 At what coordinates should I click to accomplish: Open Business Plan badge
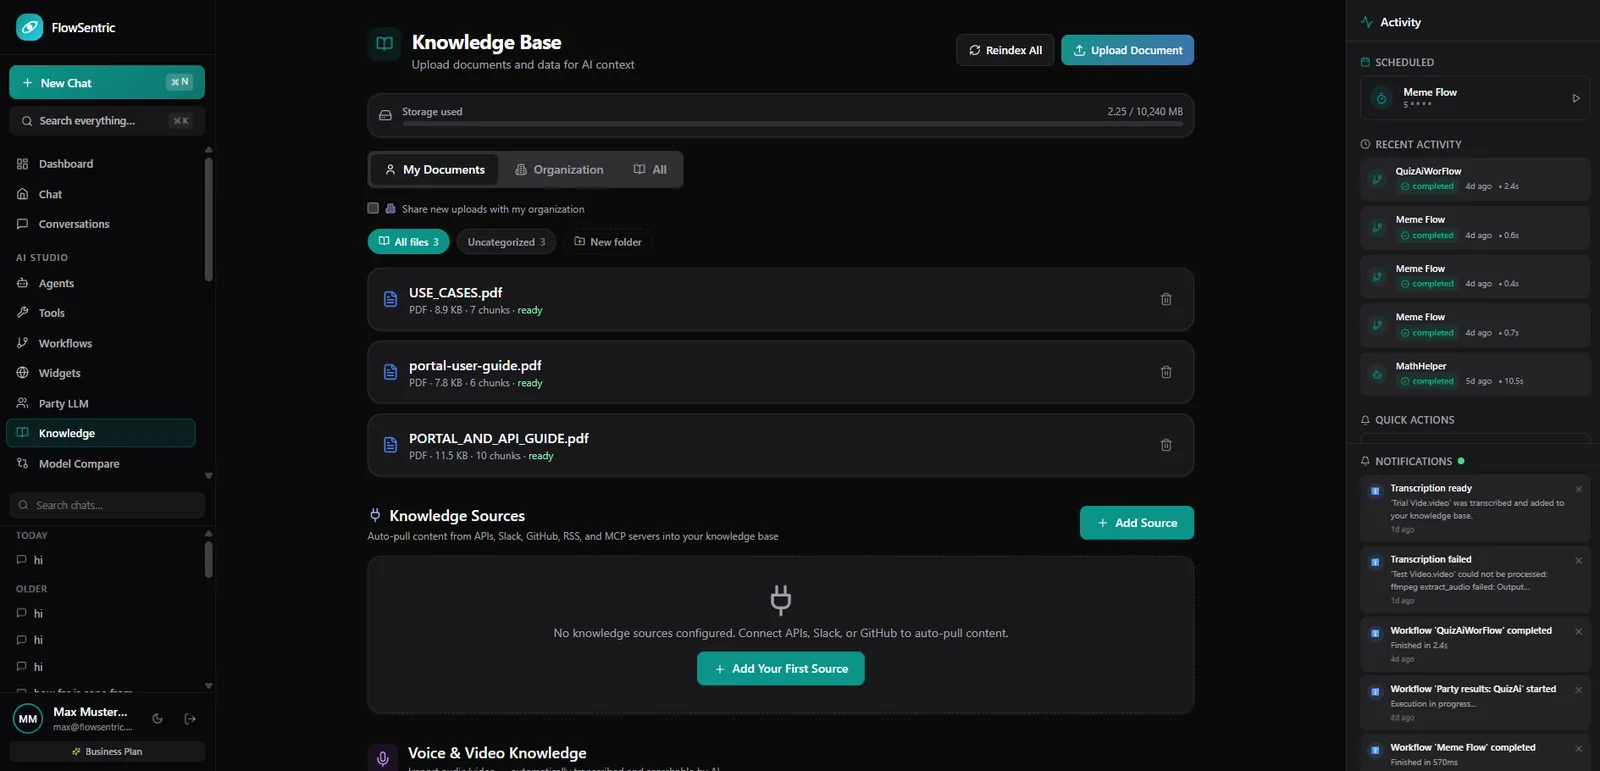(107, 751)
